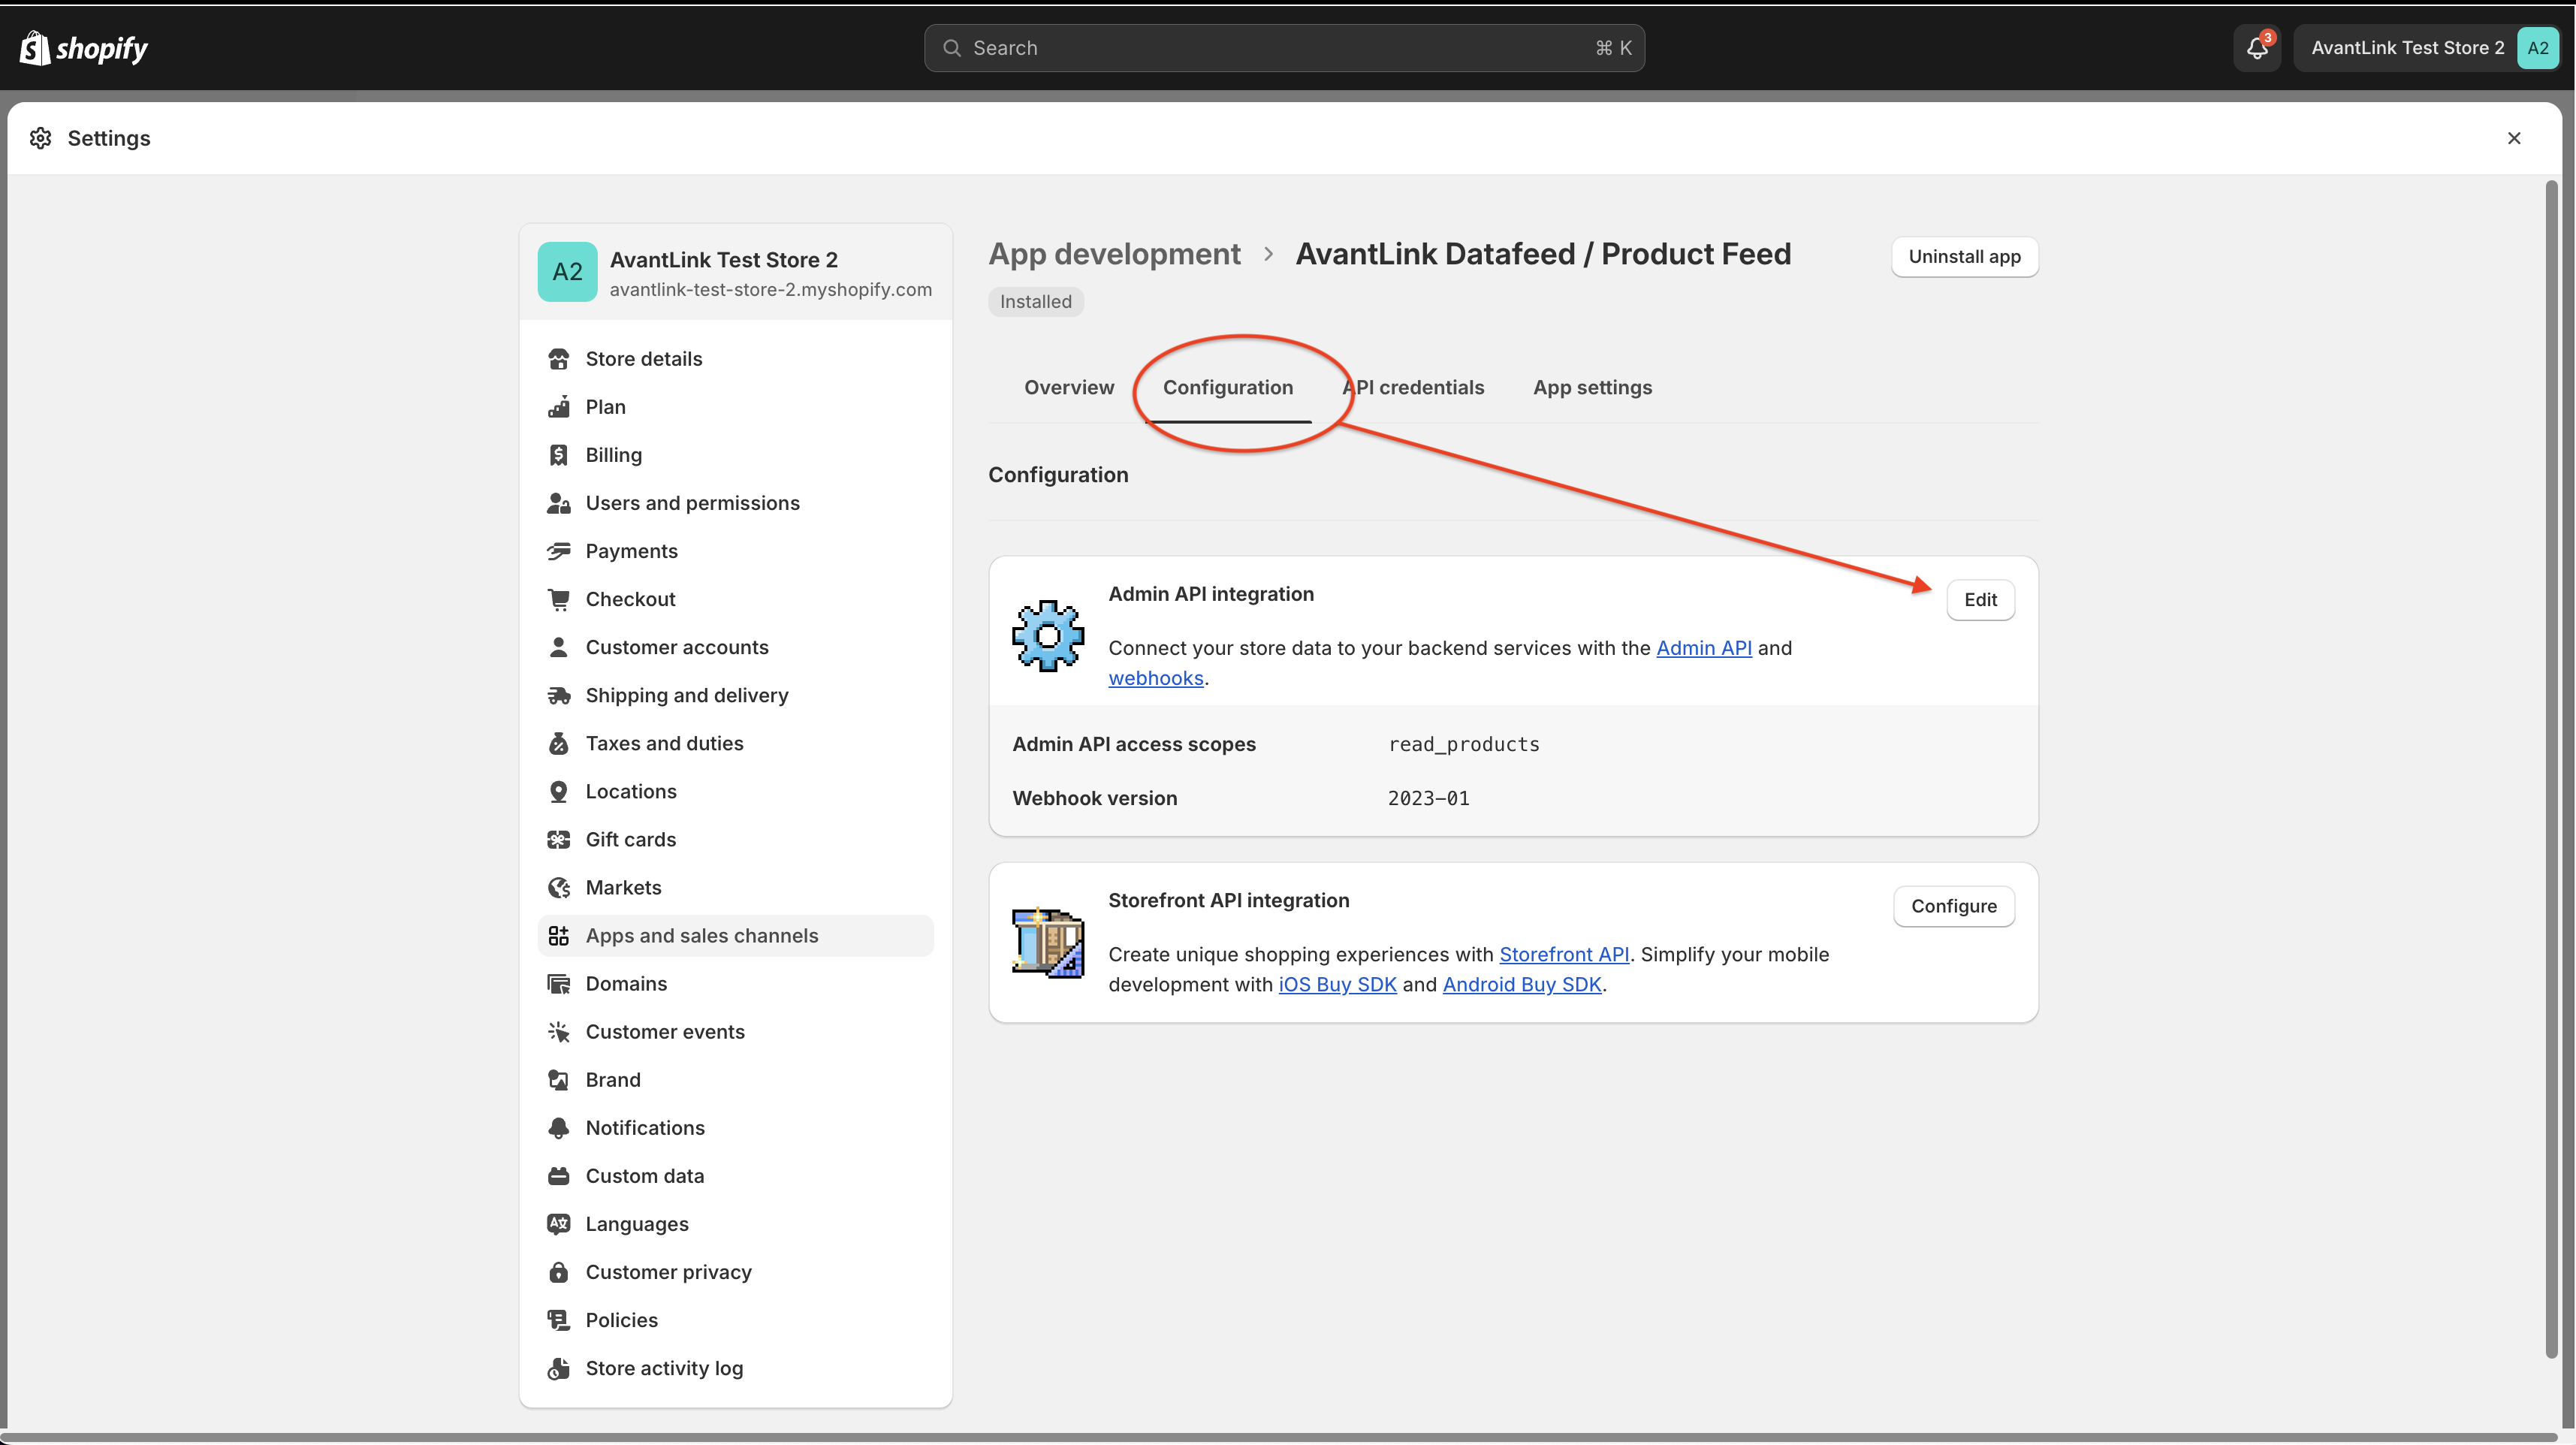Open Policies settings
The image size is (2576, 1445).
tap(735, 1320)
